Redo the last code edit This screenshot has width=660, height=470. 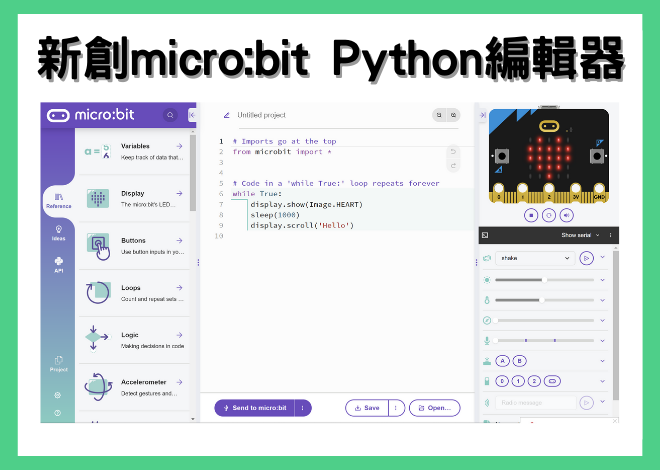pyautogui.click(x=453, y=165)
